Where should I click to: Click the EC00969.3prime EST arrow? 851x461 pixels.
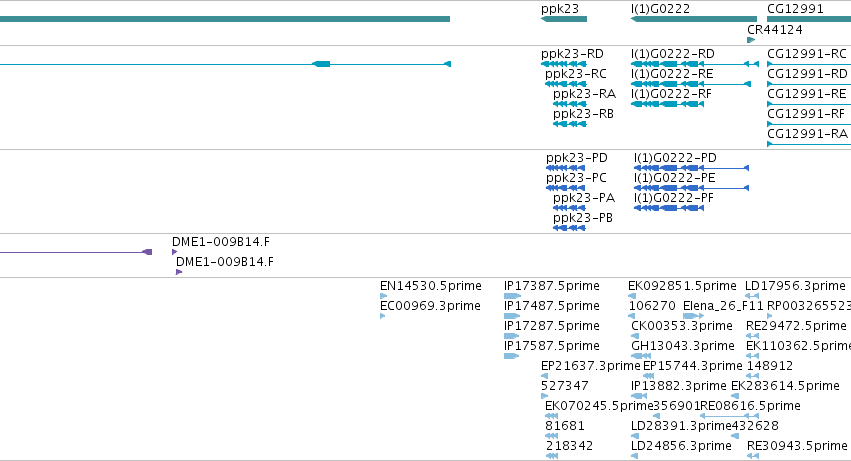click(x=383, y=316)
